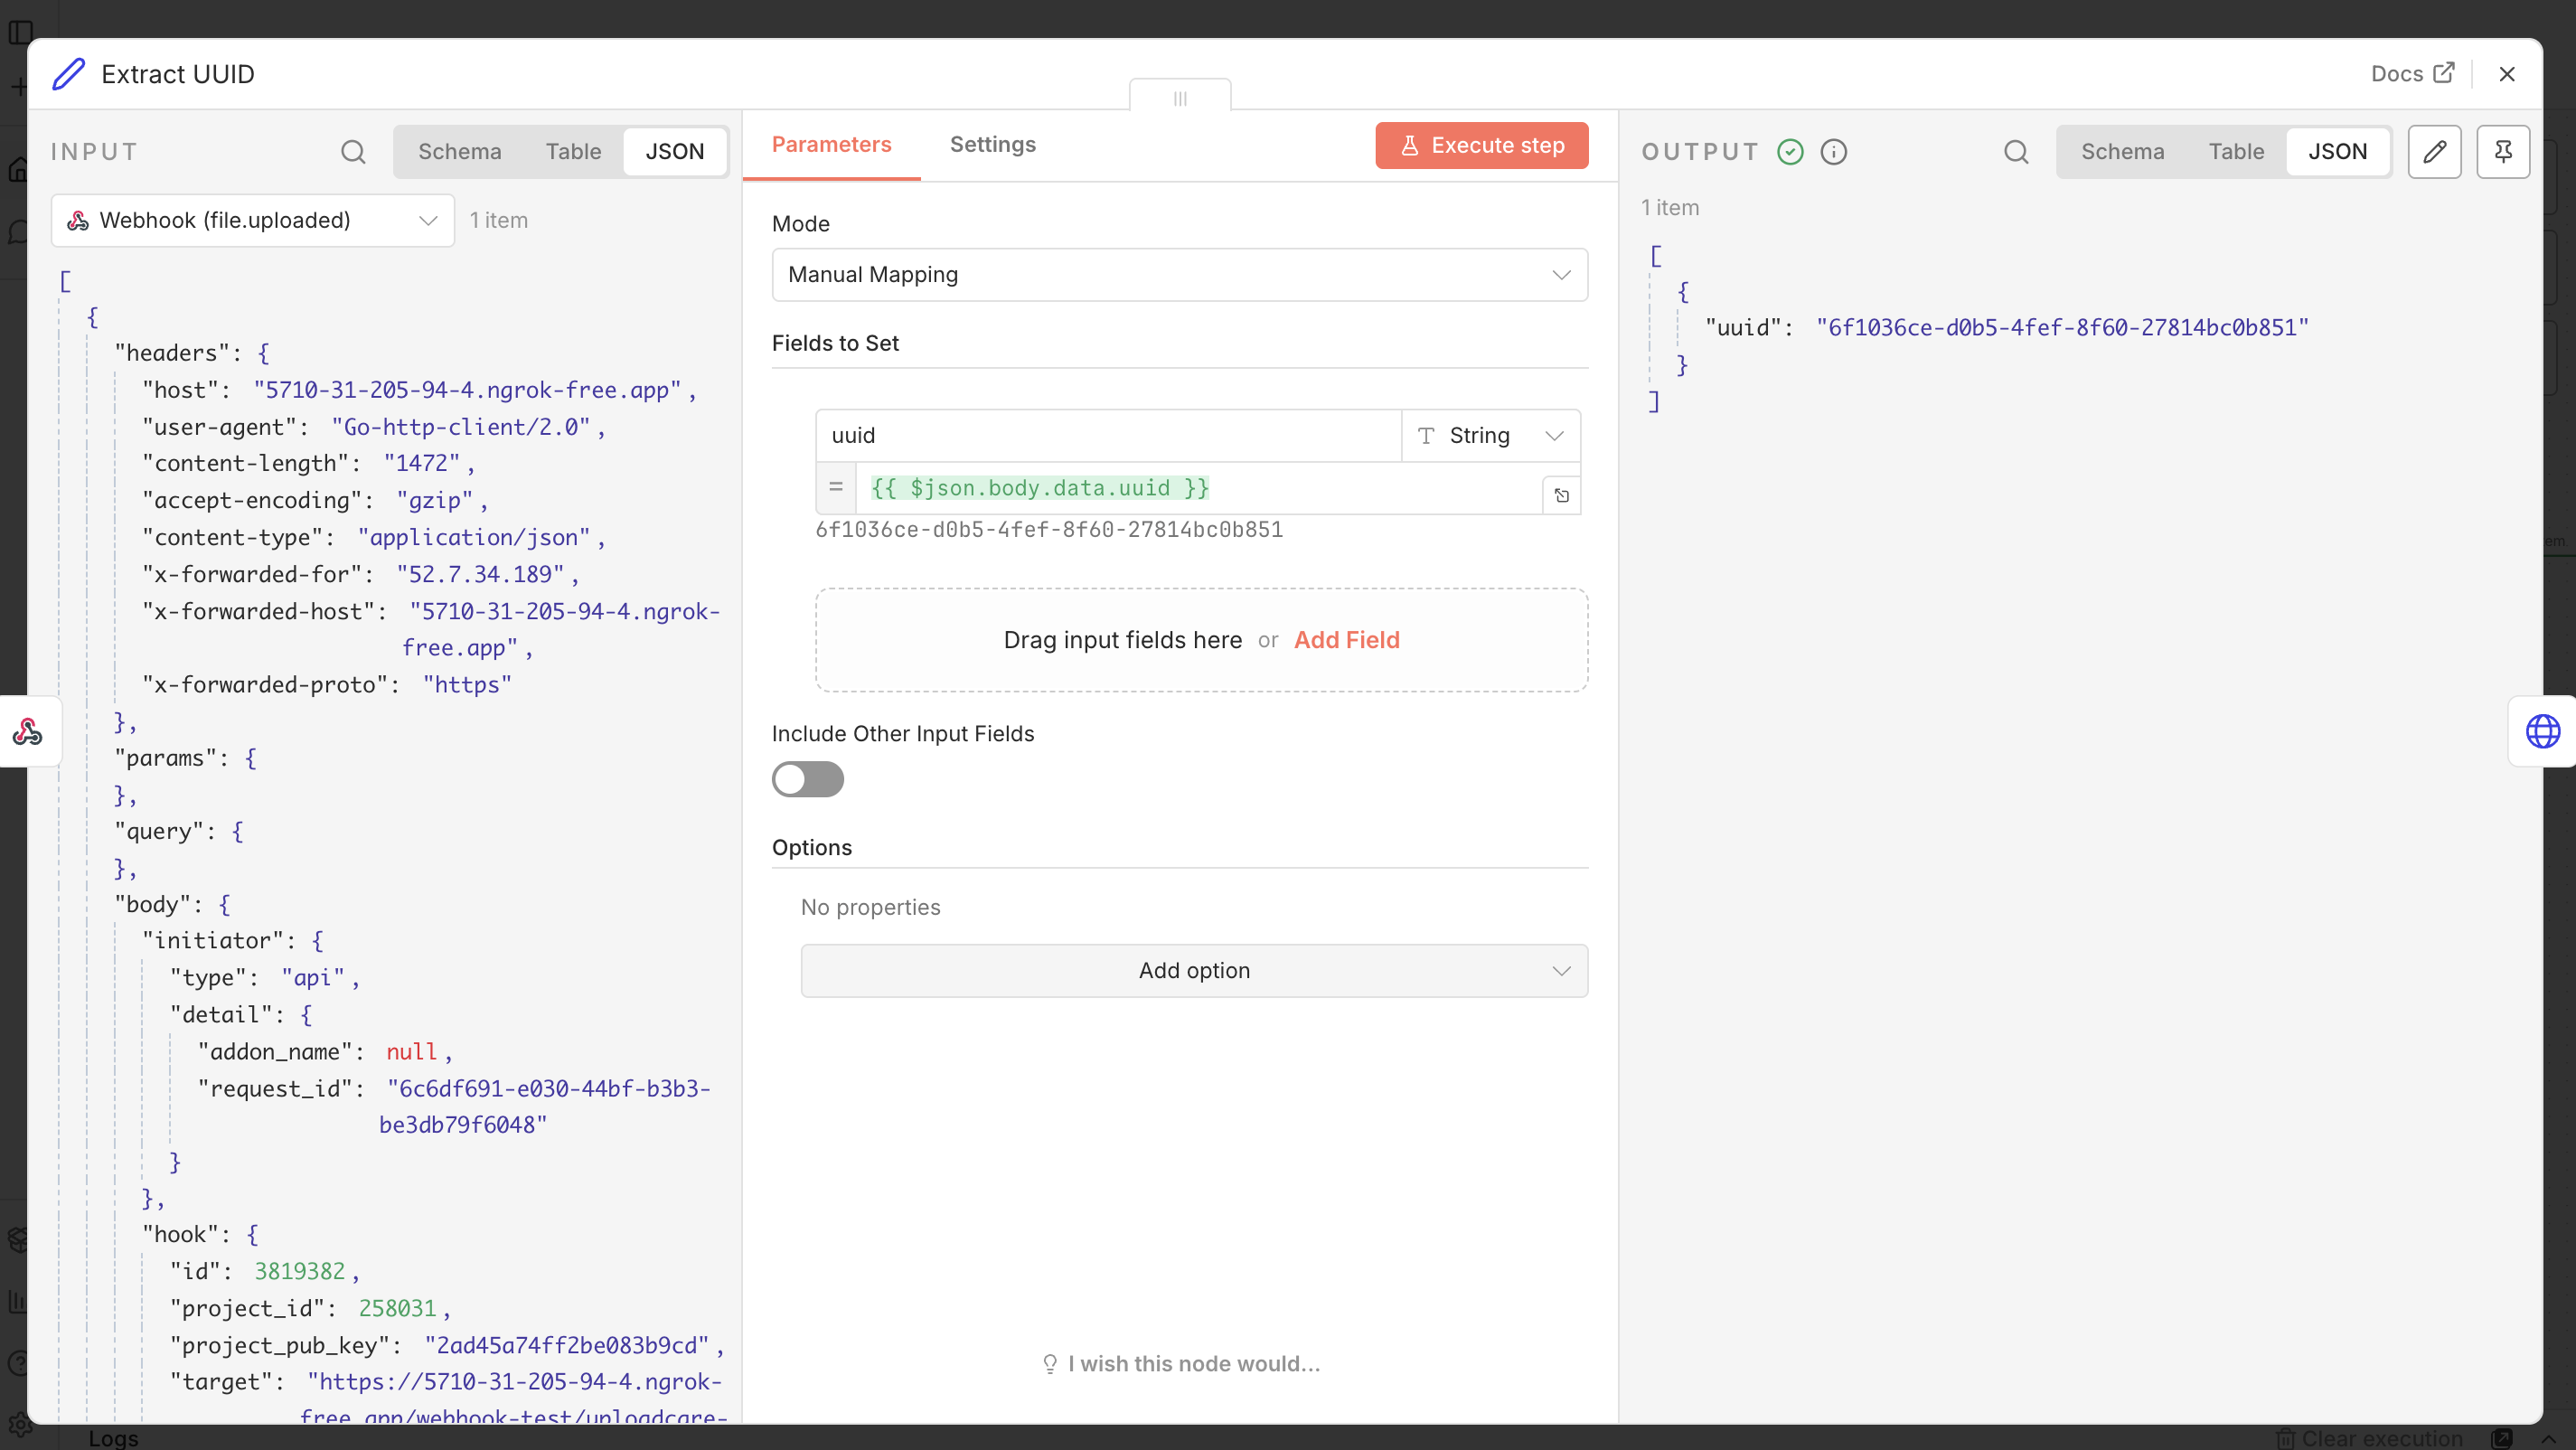The width and height of the screenshot is (2576, 1450).
Task: Run the node with Execute step
Action: click(1481, 146)
